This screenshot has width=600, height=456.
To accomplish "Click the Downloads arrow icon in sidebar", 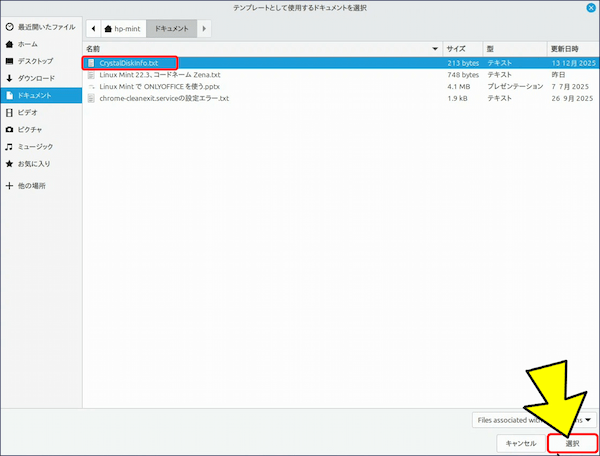I will coord(9,78).
